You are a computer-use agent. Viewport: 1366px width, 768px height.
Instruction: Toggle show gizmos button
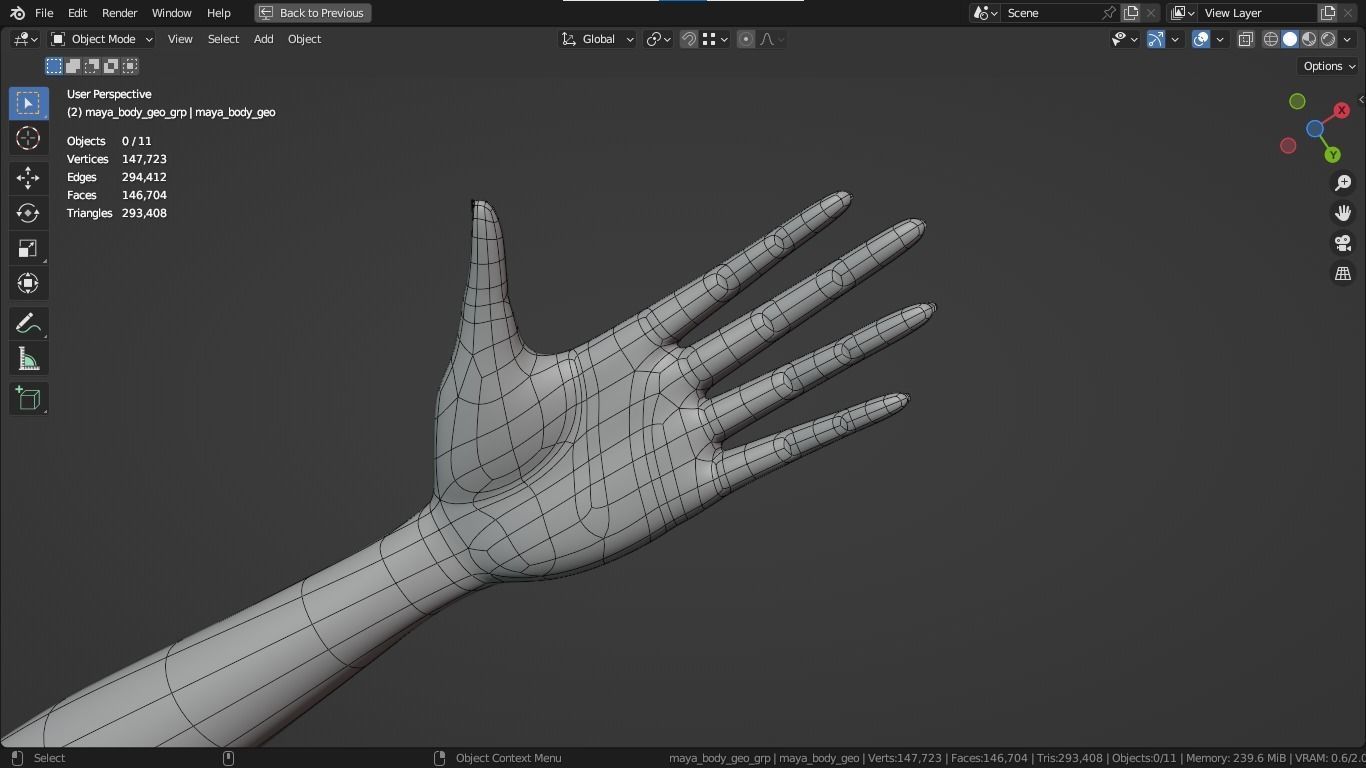1156,39
